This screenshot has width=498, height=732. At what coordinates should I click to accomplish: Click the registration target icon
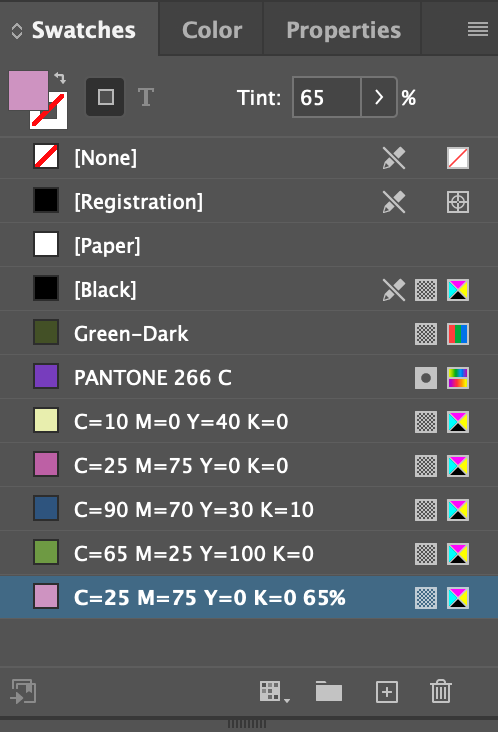(x=458, y=202)
